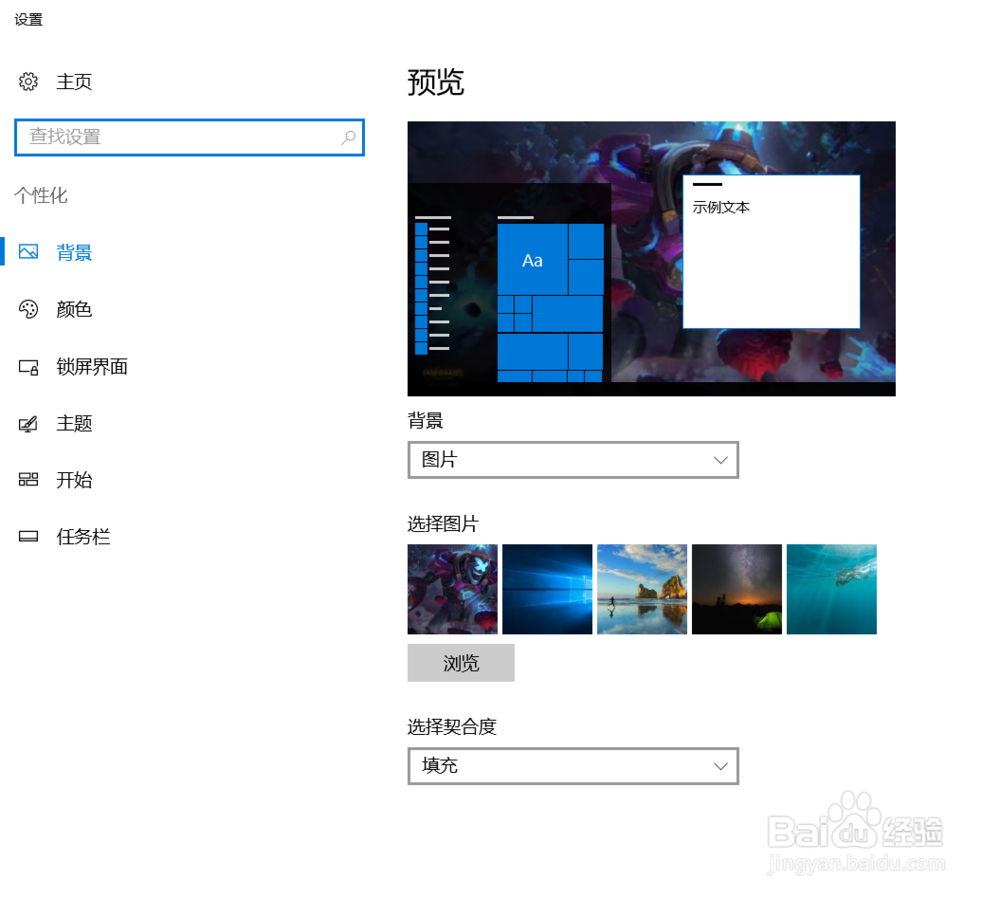Select the 颜色 sidebar item
The height and width of the screenshot is (898, 1000).
pos(73,309)
